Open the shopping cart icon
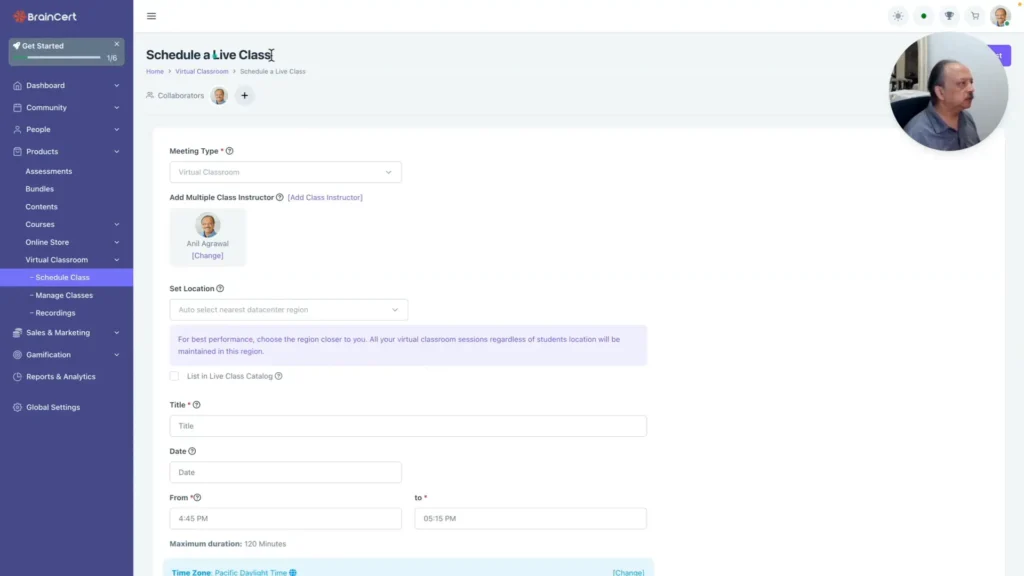Viewport: 1024px width, 576px height. point(974,16)
